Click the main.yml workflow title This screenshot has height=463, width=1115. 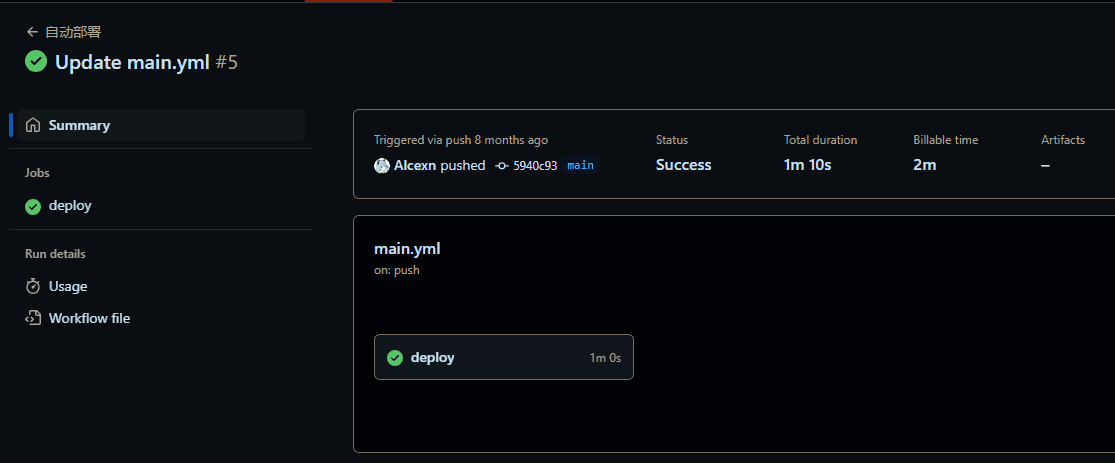407,249
